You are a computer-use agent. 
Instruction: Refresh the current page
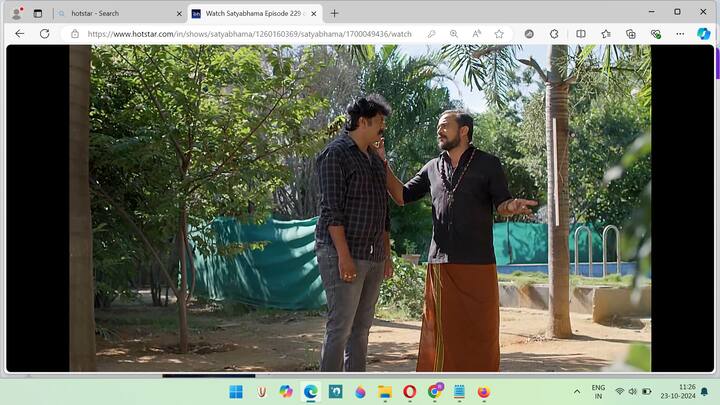tap(44, 33)
